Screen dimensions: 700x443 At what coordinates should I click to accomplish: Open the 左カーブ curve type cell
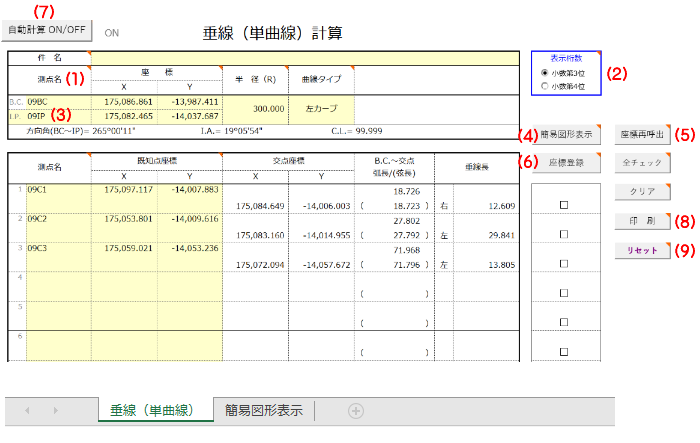pyautogui.click(x=321, y=108)
